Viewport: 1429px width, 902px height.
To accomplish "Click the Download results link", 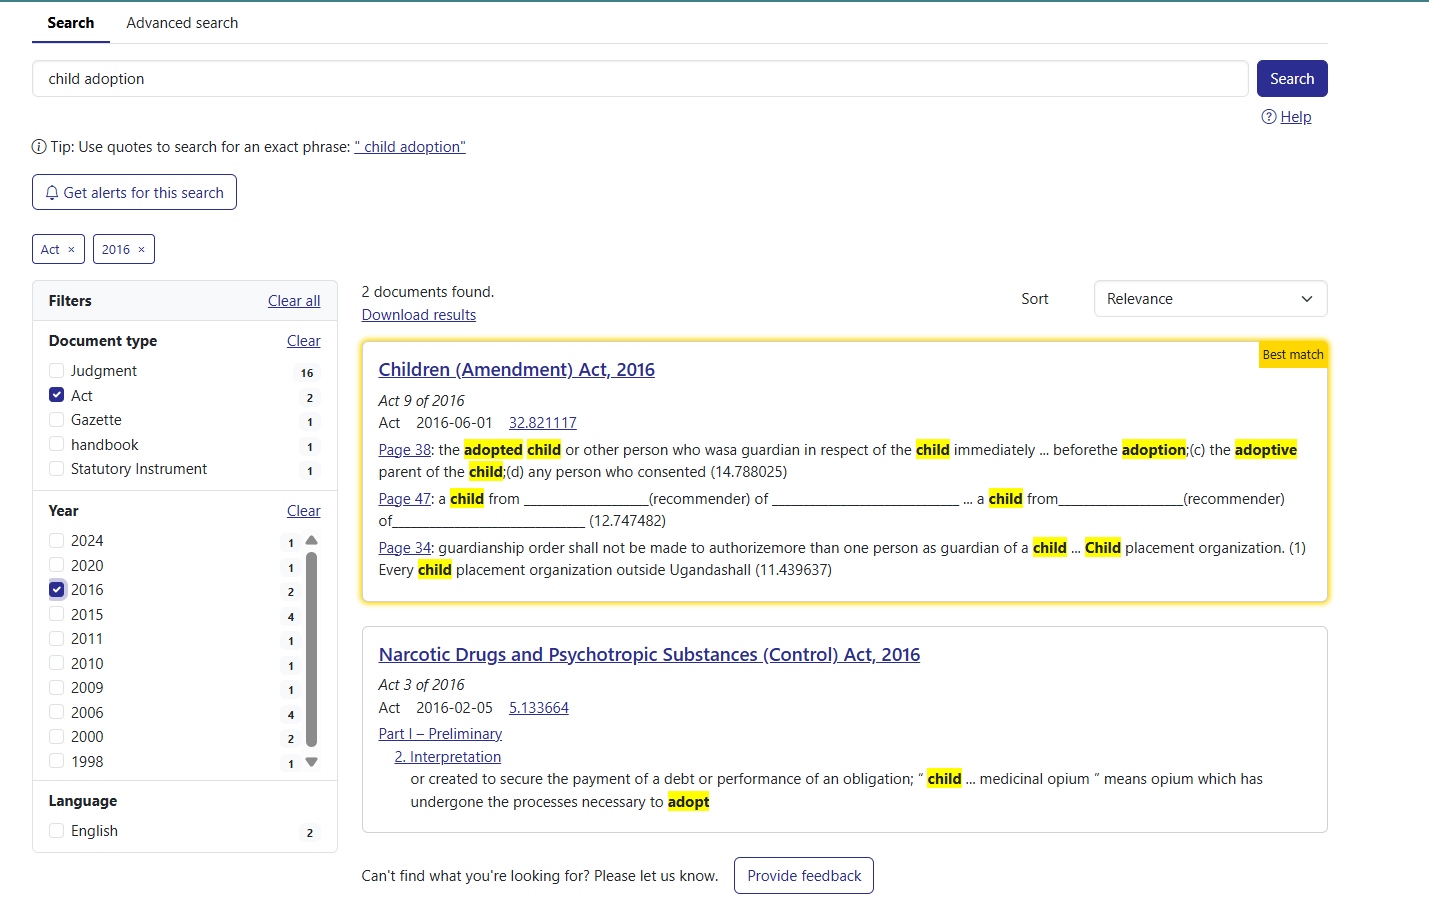I will coord(418,315).
